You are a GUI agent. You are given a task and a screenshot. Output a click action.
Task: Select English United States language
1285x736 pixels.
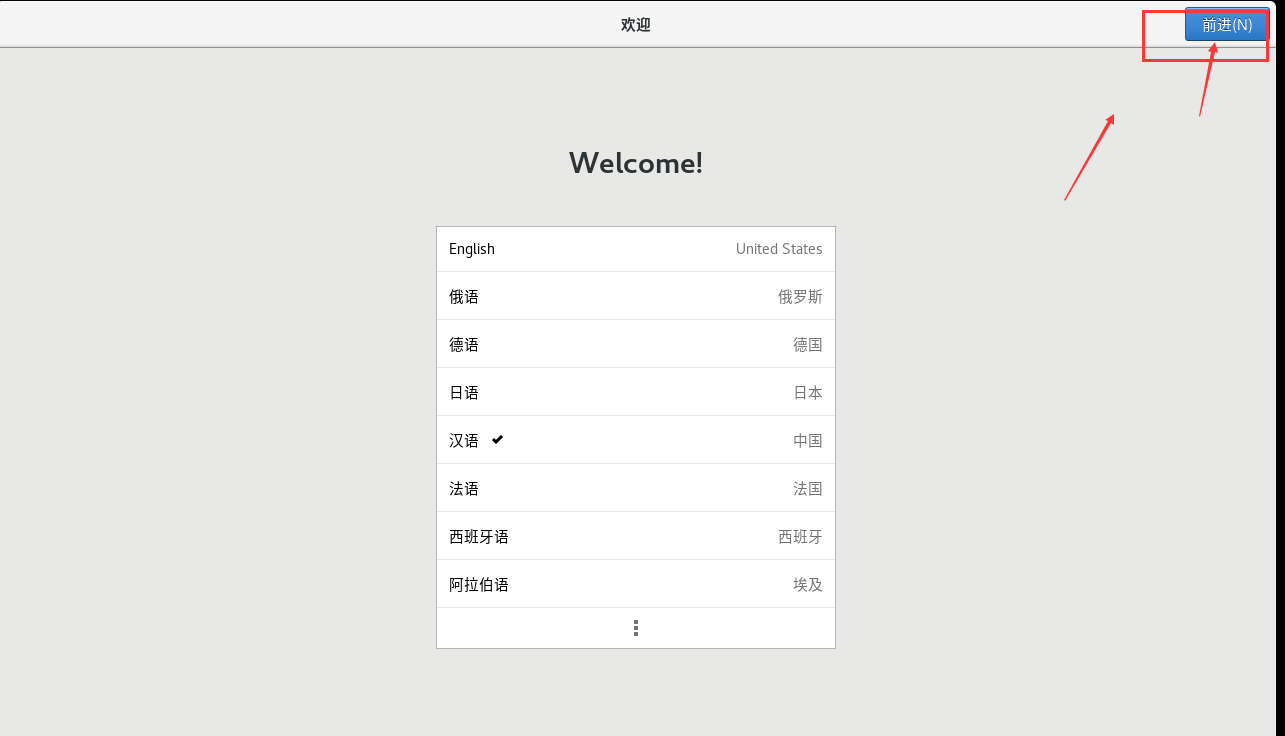coord(636,249)
